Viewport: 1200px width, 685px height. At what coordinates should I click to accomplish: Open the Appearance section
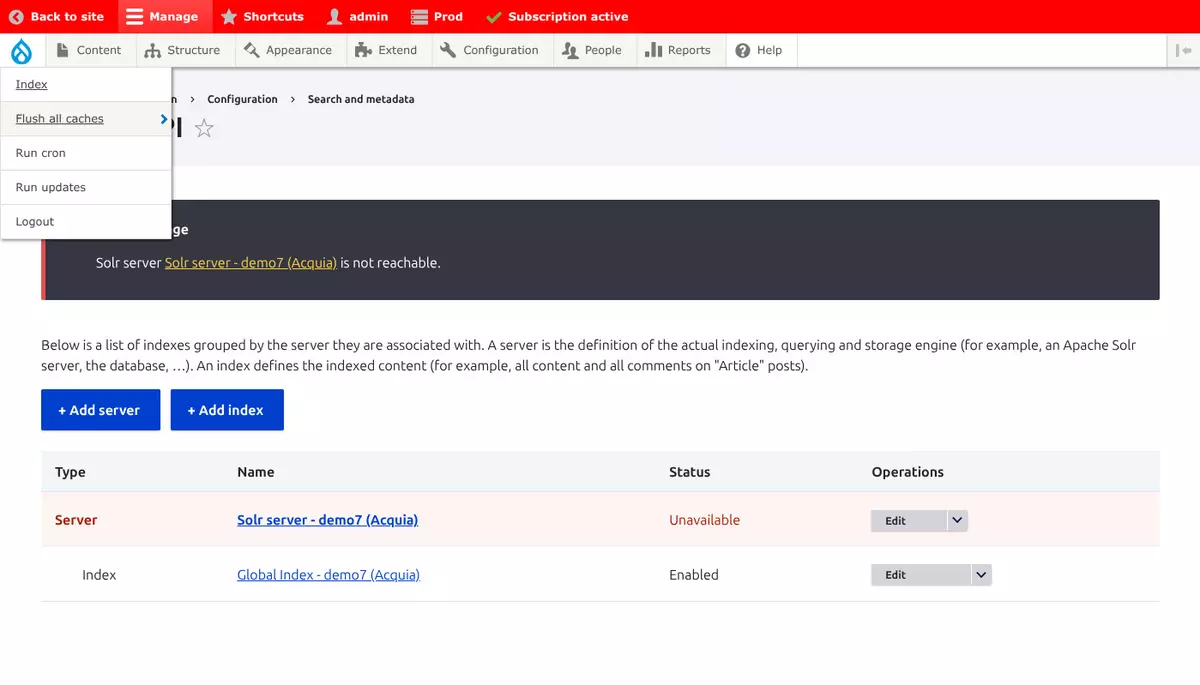point(288,50)
